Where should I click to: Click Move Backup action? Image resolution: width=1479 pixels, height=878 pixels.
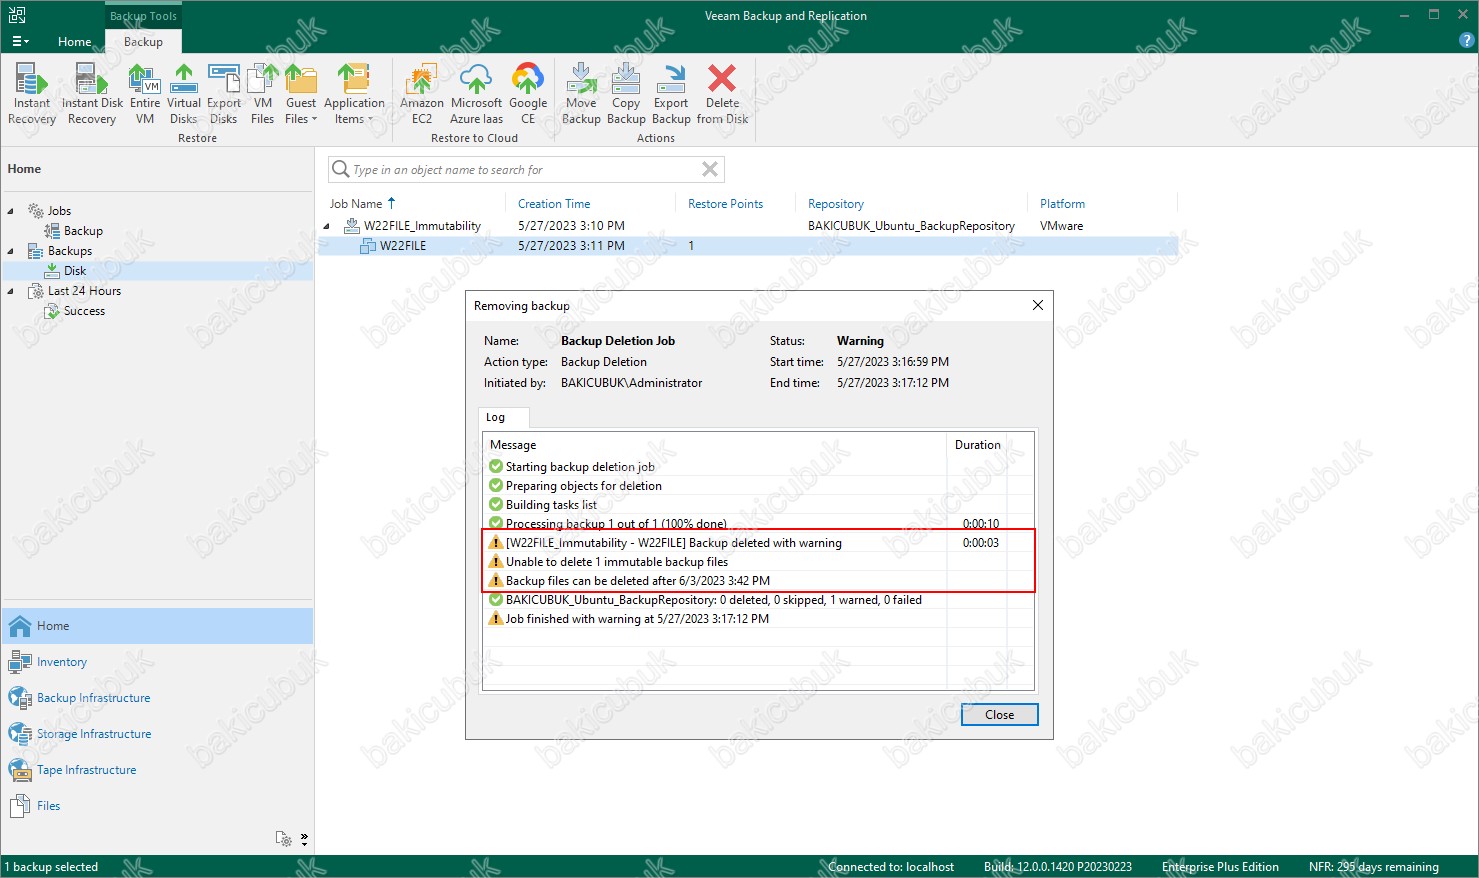click(x=581, y=94)
